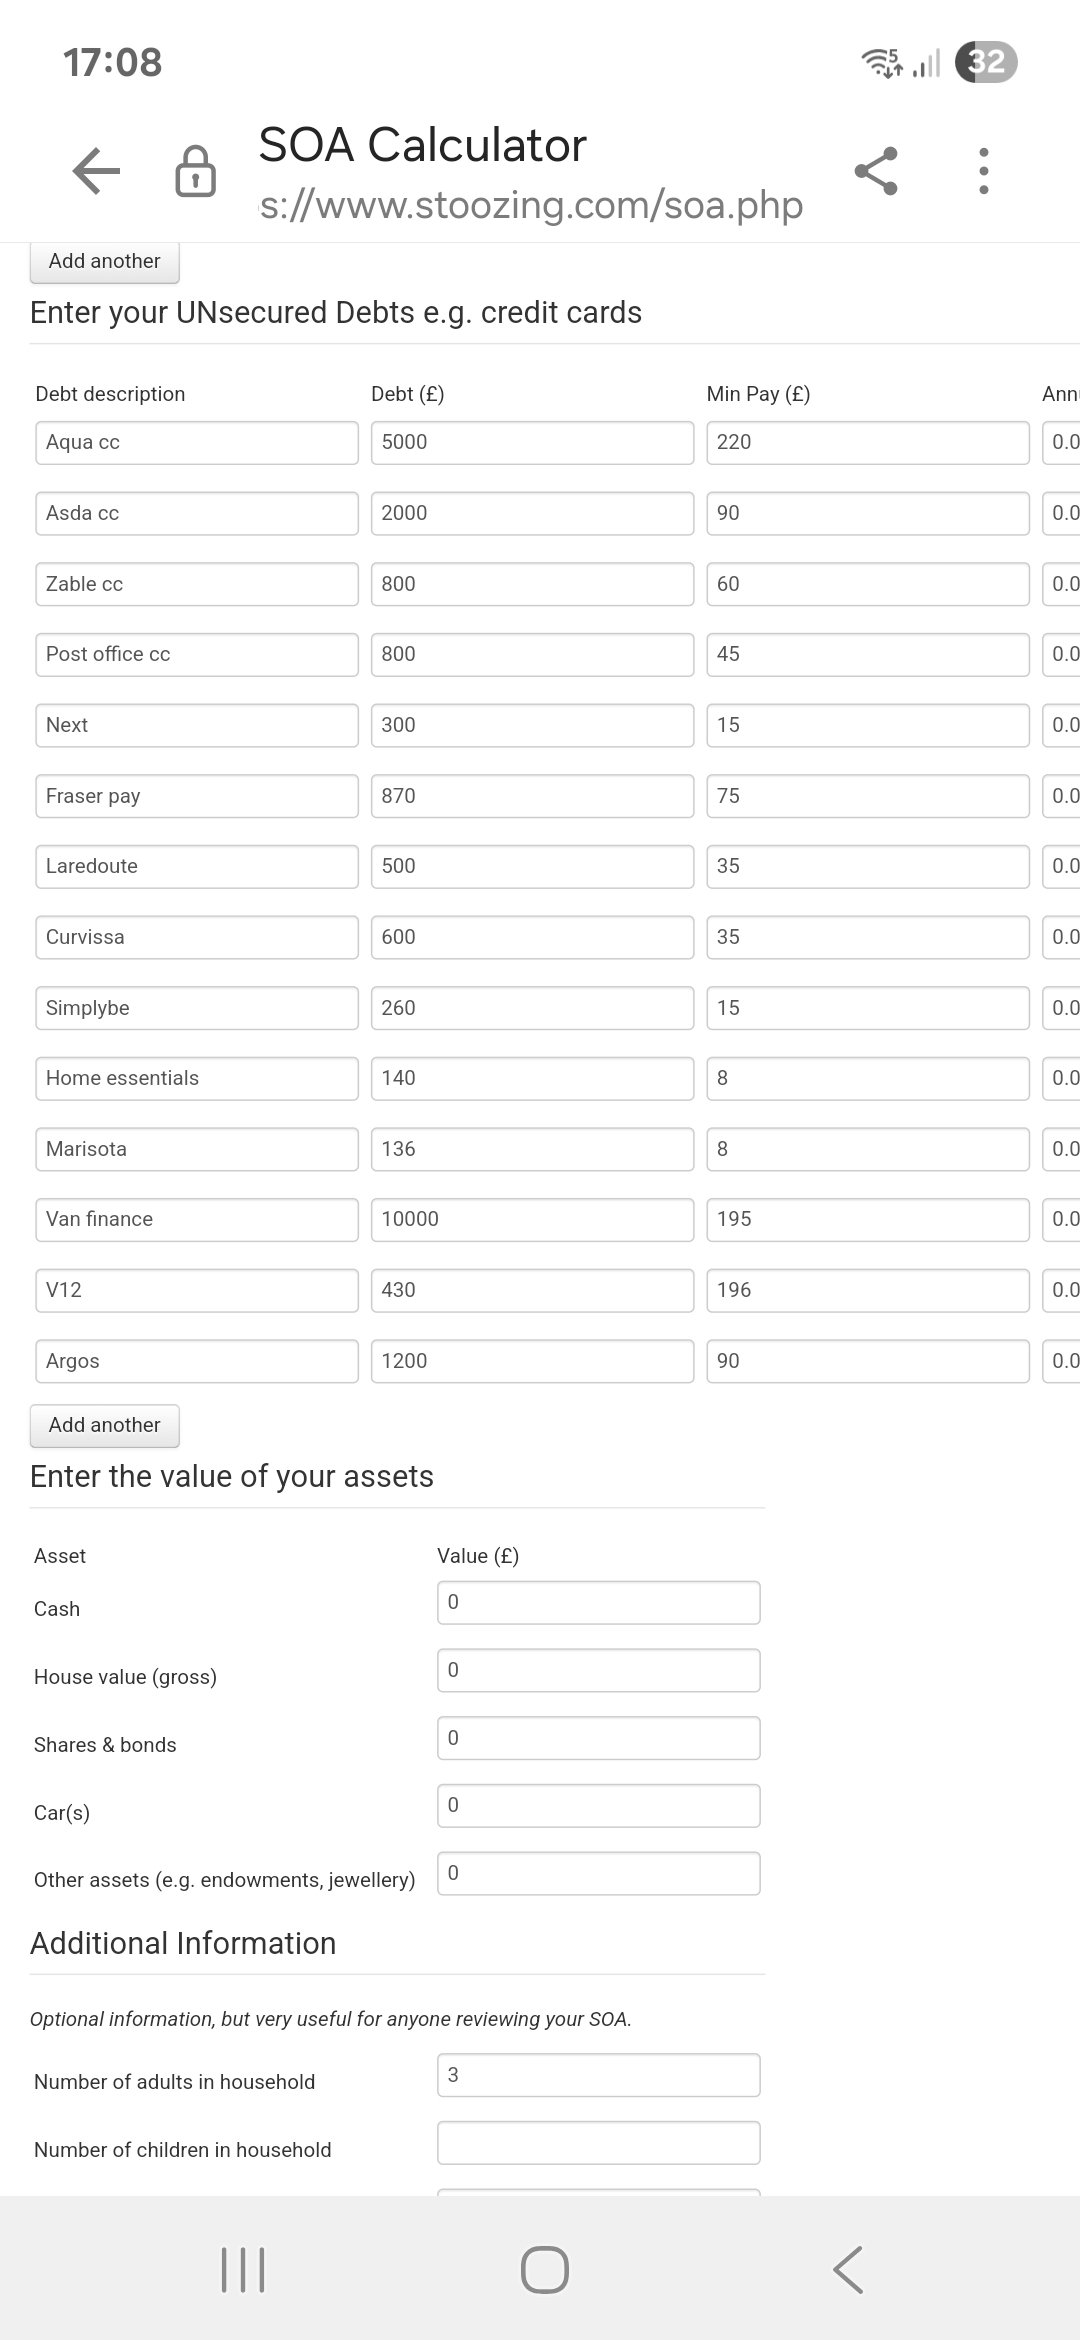The height and width of the screenshot is (2340, 1080).
Task: Open the three-dot overflow menu
Action: pyautogui.click(x=984, y=171)
